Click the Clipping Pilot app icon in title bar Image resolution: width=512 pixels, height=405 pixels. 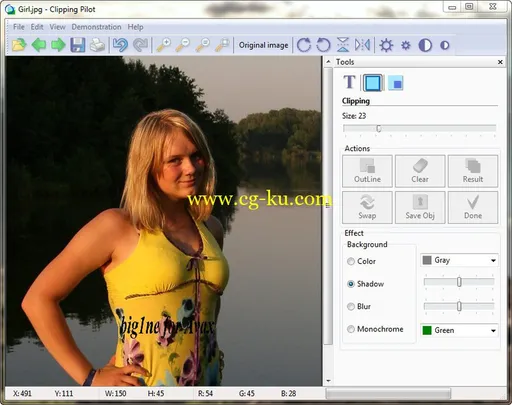tap(10, 9)
